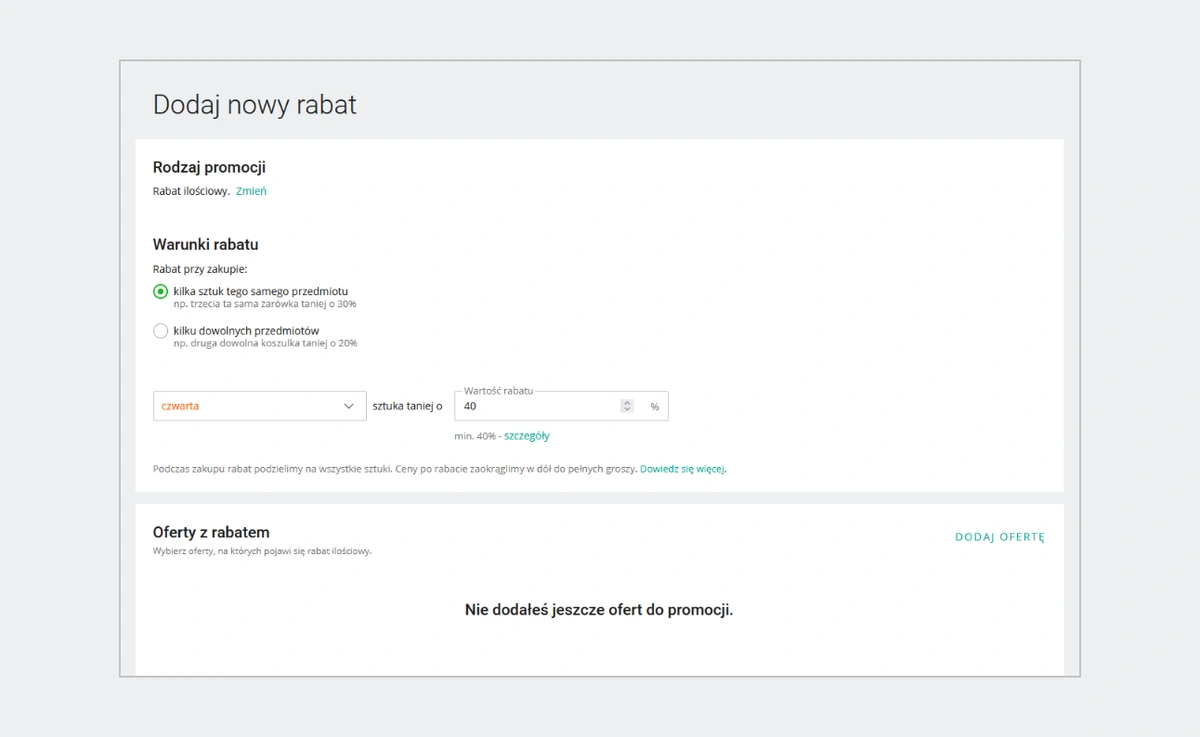The width and height of the screenshot is (1200, 737).
Task: Open the 'czwarta' item-number dropdown
Action: tap(259, 406)
